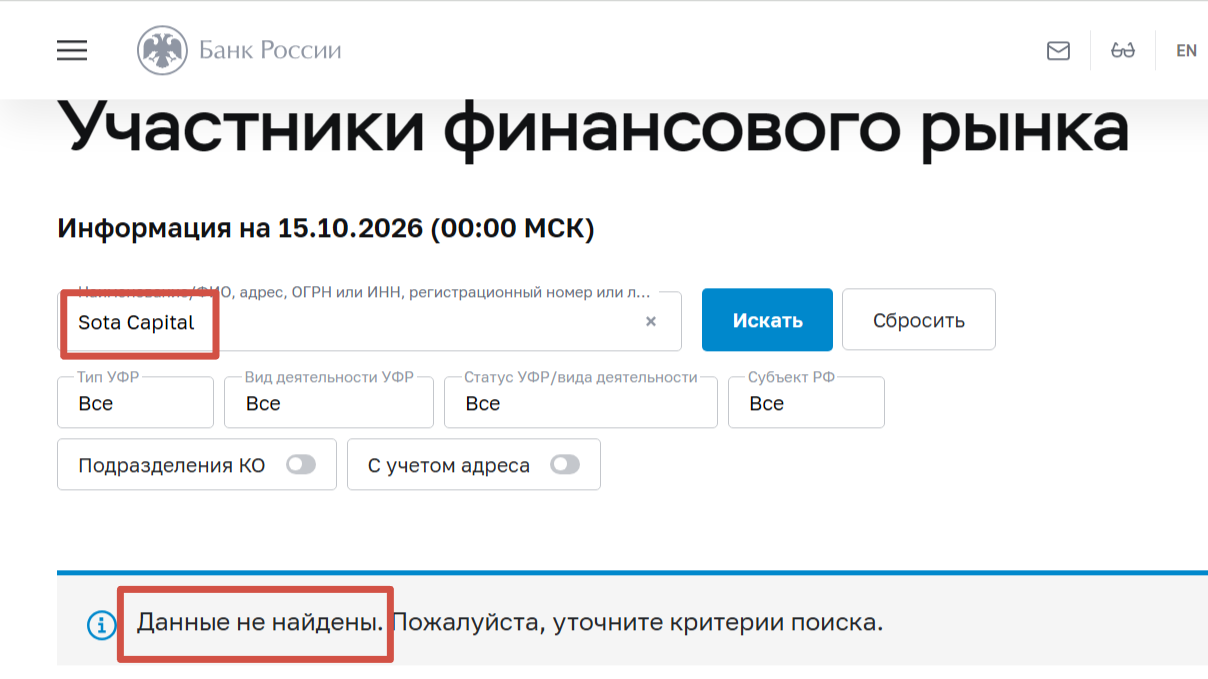
Task: Click the Пожалуйста, уточните критерии поиска text
Action: pyautogui.click(x=637, y=623)
